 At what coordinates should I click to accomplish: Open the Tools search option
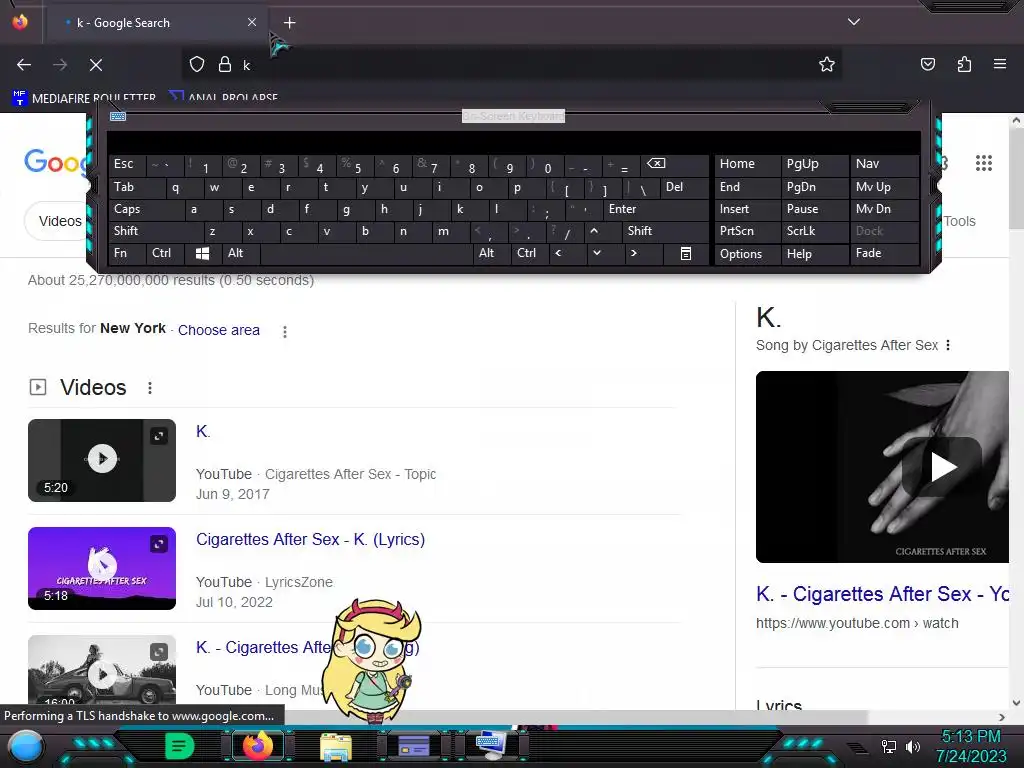[959, 221]
